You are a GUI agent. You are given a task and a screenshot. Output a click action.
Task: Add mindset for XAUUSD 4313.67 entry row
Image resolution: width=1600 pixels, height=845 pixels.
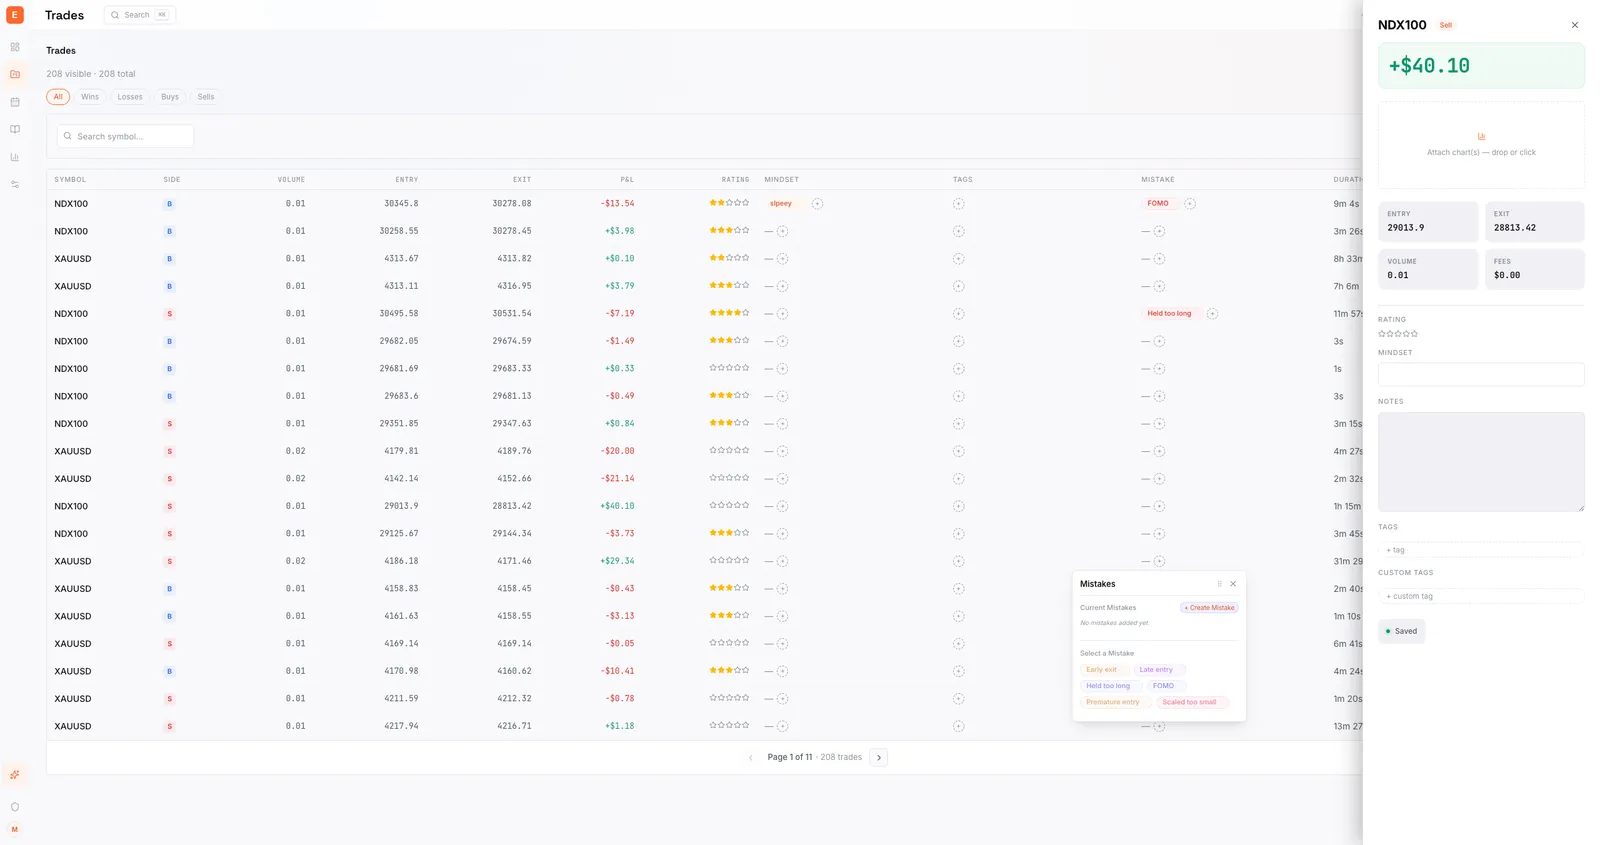783,259
